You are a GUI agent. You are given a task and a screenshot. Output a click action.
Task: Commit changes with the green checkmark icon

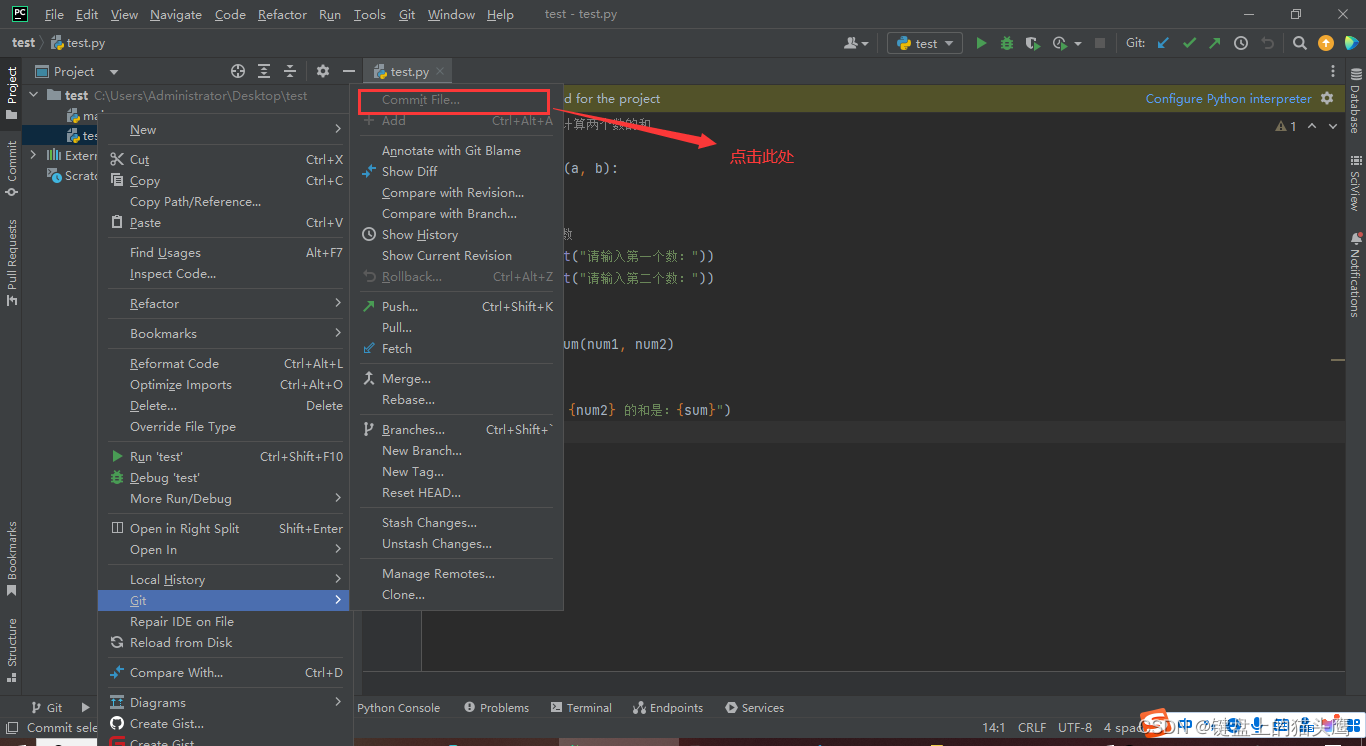1188,43
